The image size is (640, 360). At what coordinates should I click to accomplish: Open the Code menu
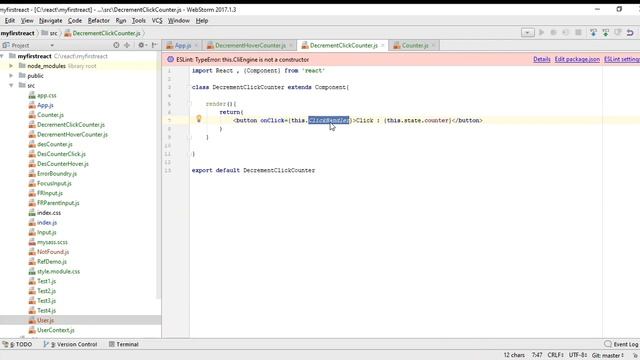(x=75, y=20)
